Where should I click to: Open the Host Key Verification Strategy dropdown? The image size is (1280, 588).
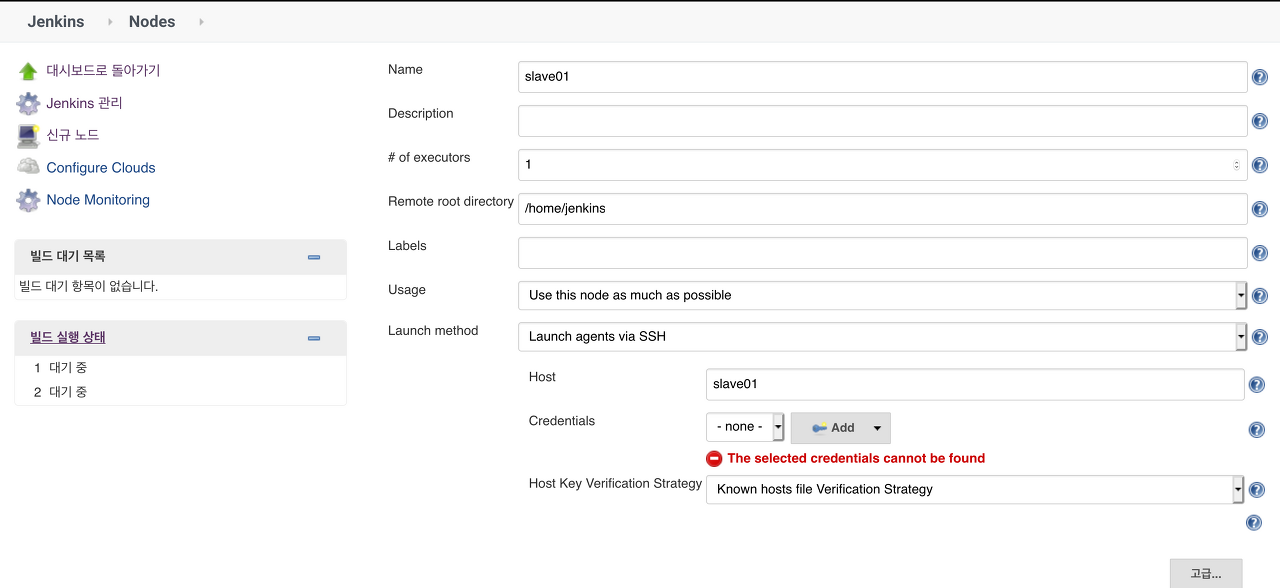click(975, 489)
